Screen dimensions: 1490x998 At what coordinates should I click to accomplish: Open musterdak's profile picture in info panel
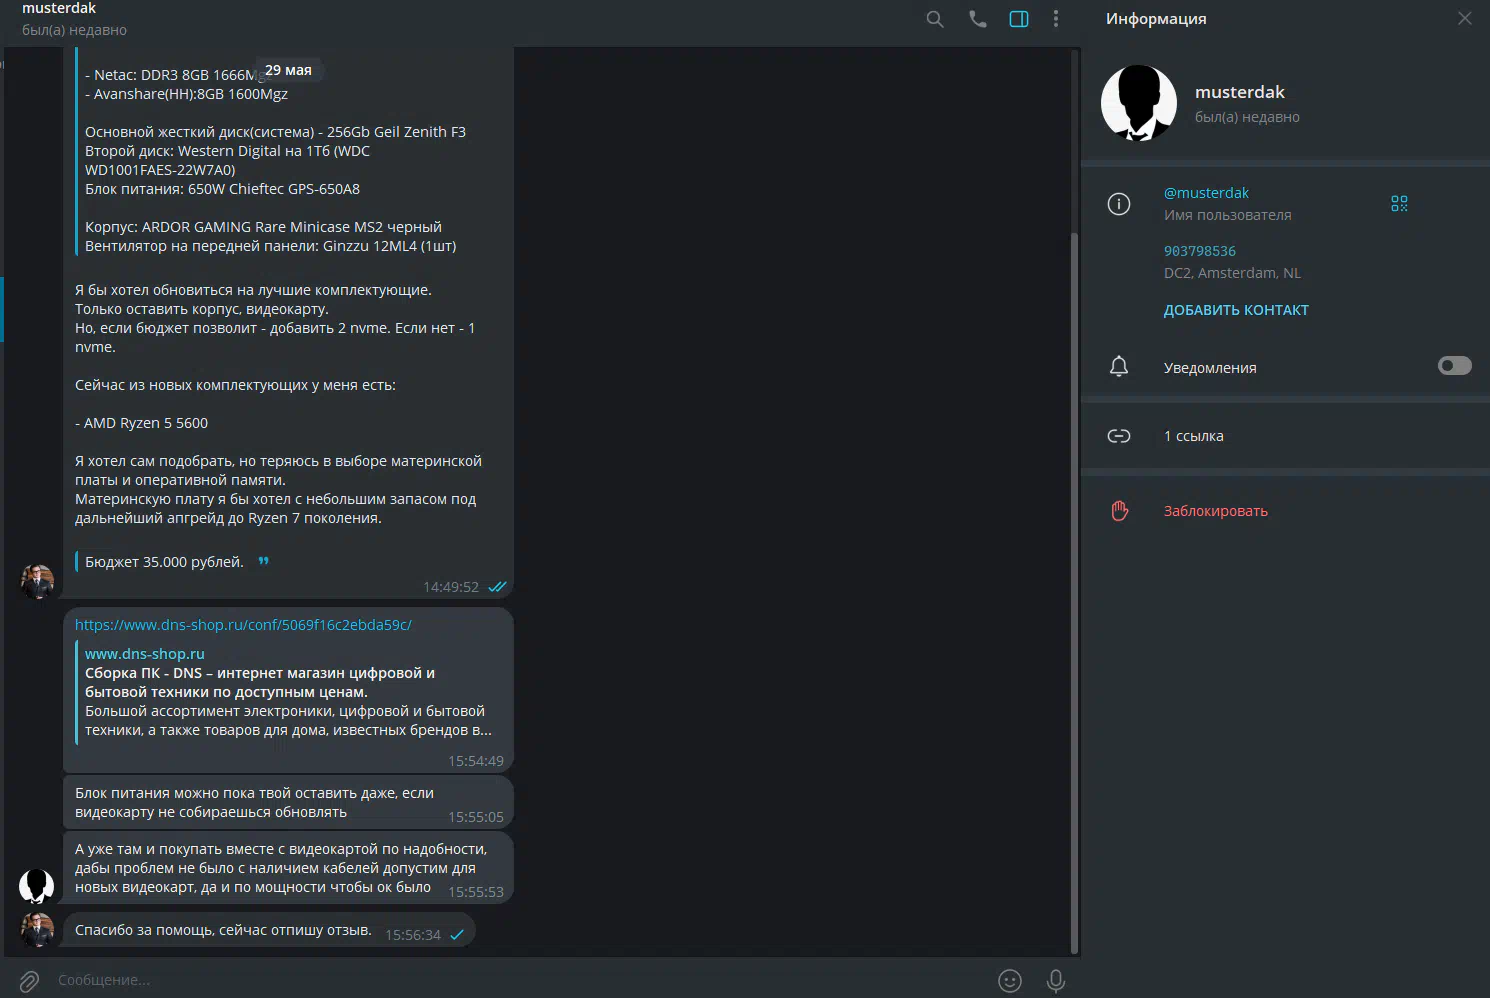point(1139,103)
